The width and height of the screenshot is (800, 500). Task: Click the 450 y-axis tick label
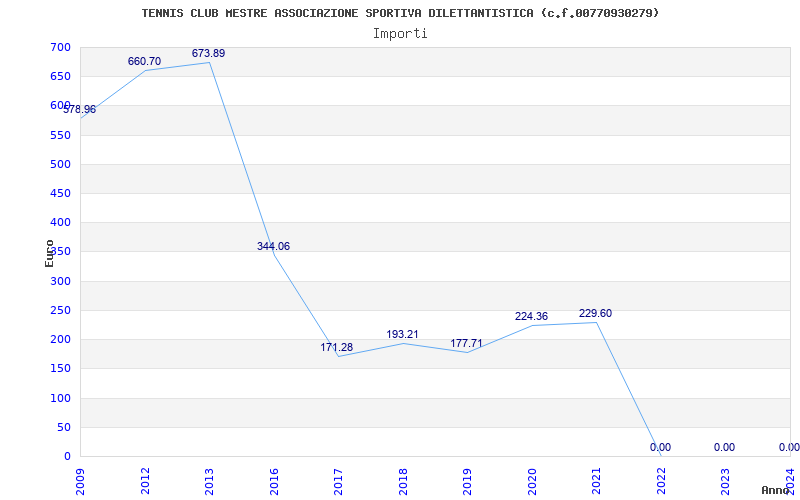tap(60, 193)
